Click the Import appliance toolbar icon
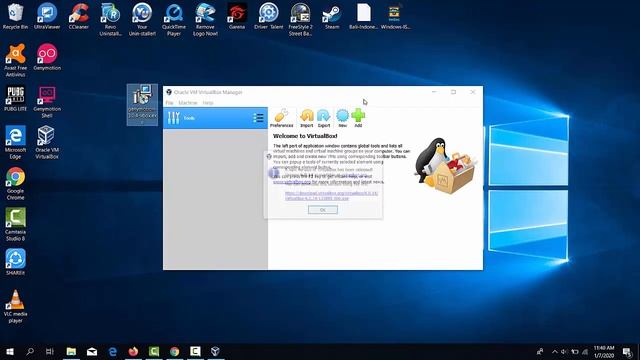The image size is (640, 360). 307,118
